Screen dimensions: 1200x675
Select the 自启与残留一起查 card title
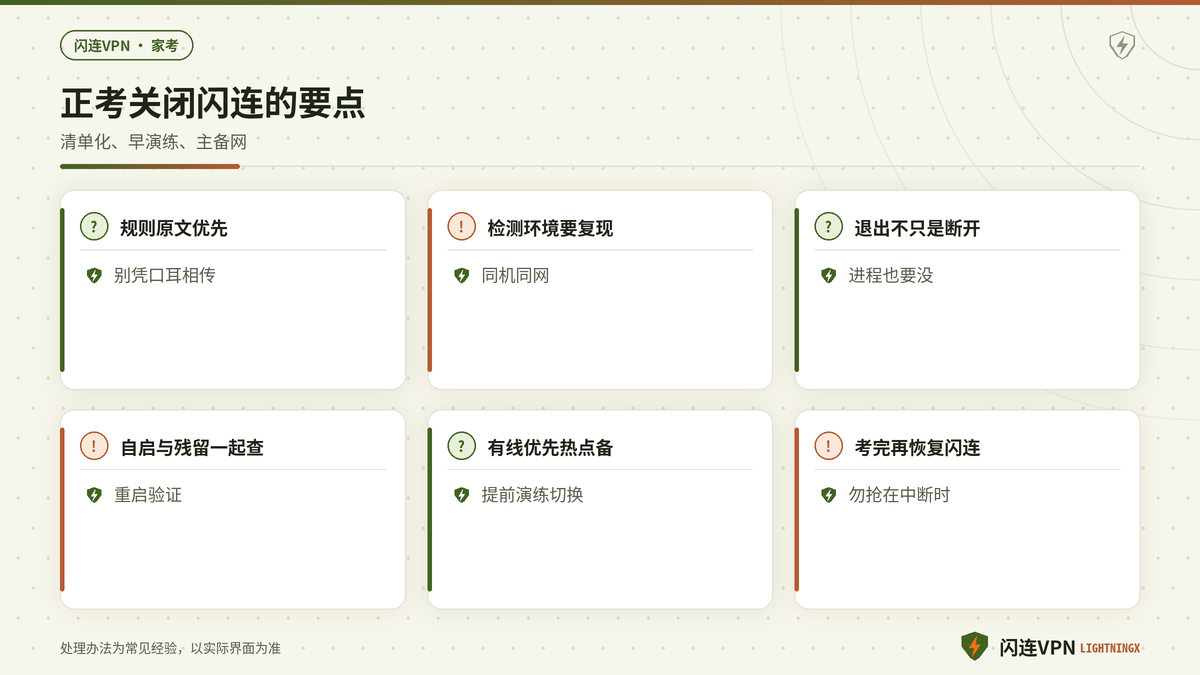pyautogui.click(x=192, y=448)
